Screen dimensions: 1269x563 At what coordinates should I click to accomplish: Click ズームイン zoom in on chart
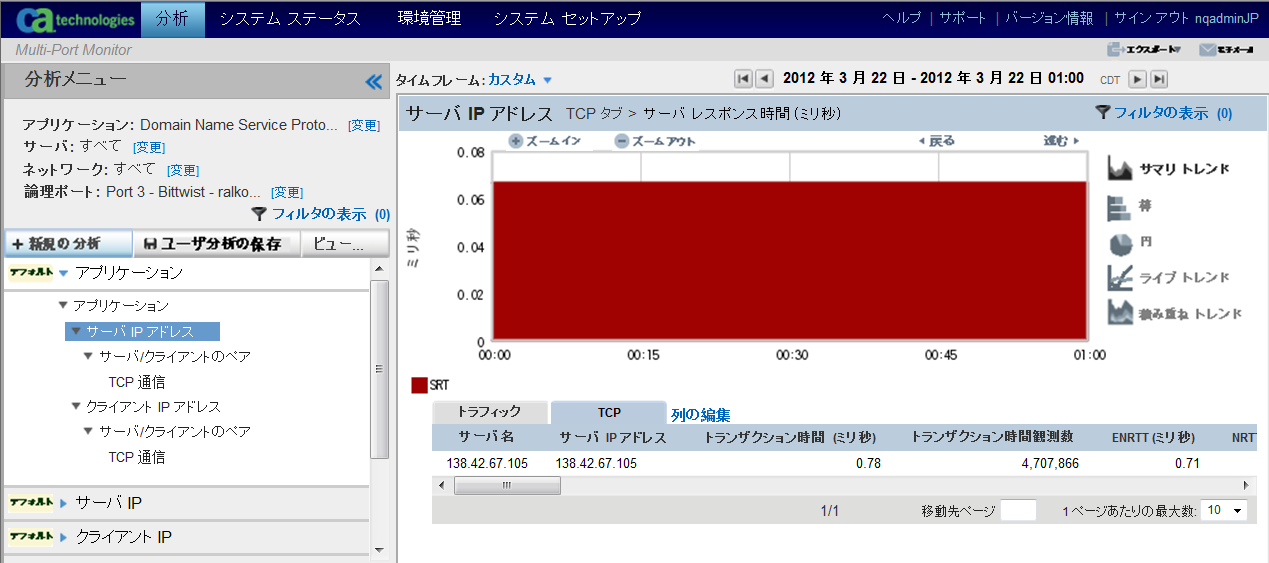point(546,141)
